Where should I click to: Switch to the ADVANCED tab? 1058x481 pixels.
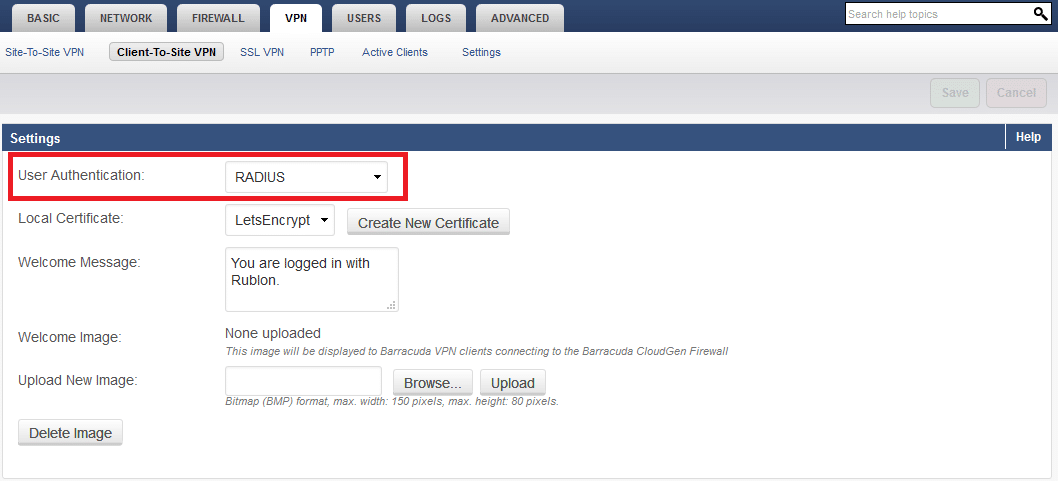point(519,18)
